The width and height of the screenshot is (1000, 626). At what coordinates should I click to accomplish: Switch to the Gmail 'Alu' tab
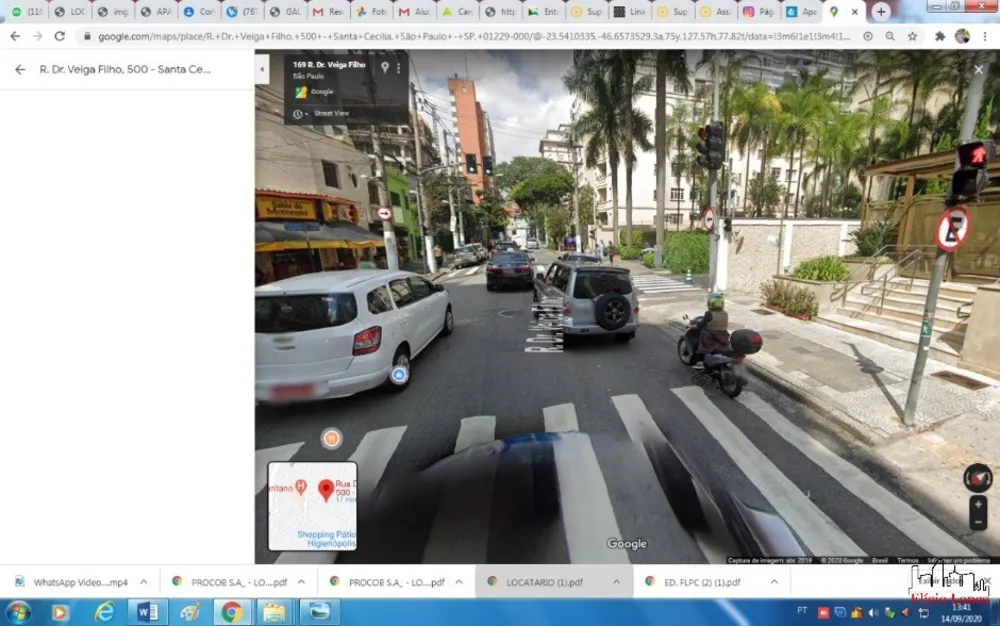(x=414, y=11)
